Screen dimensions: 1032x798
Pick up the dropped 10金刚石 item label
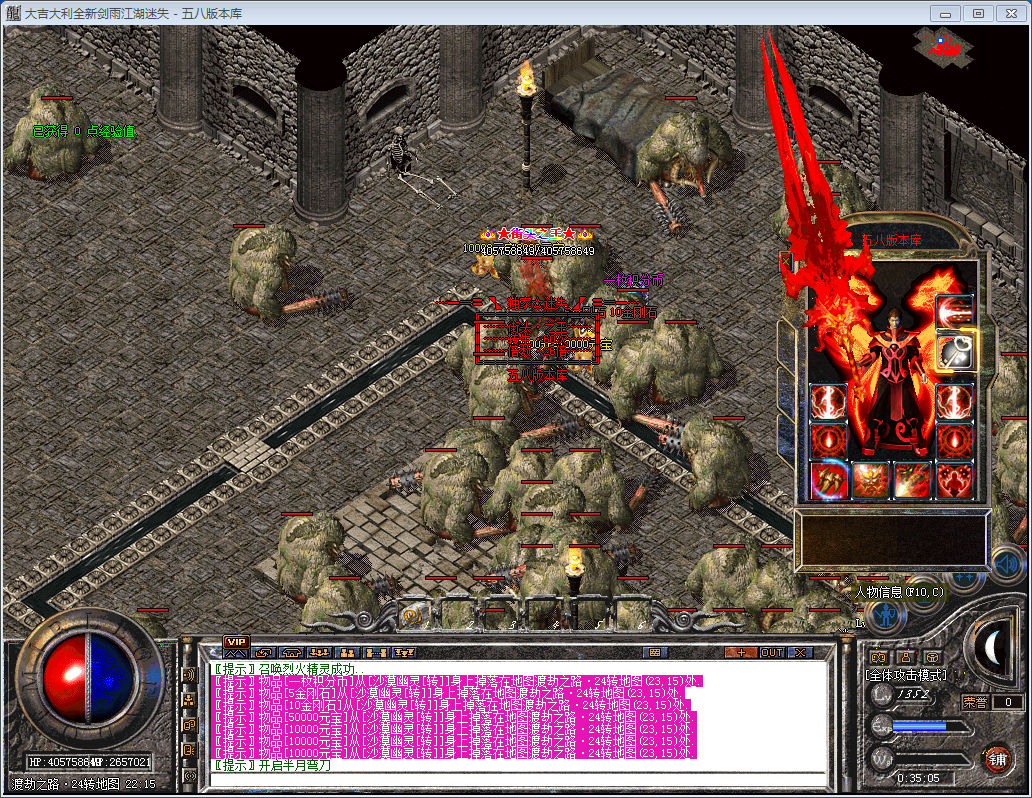[633, 313]
